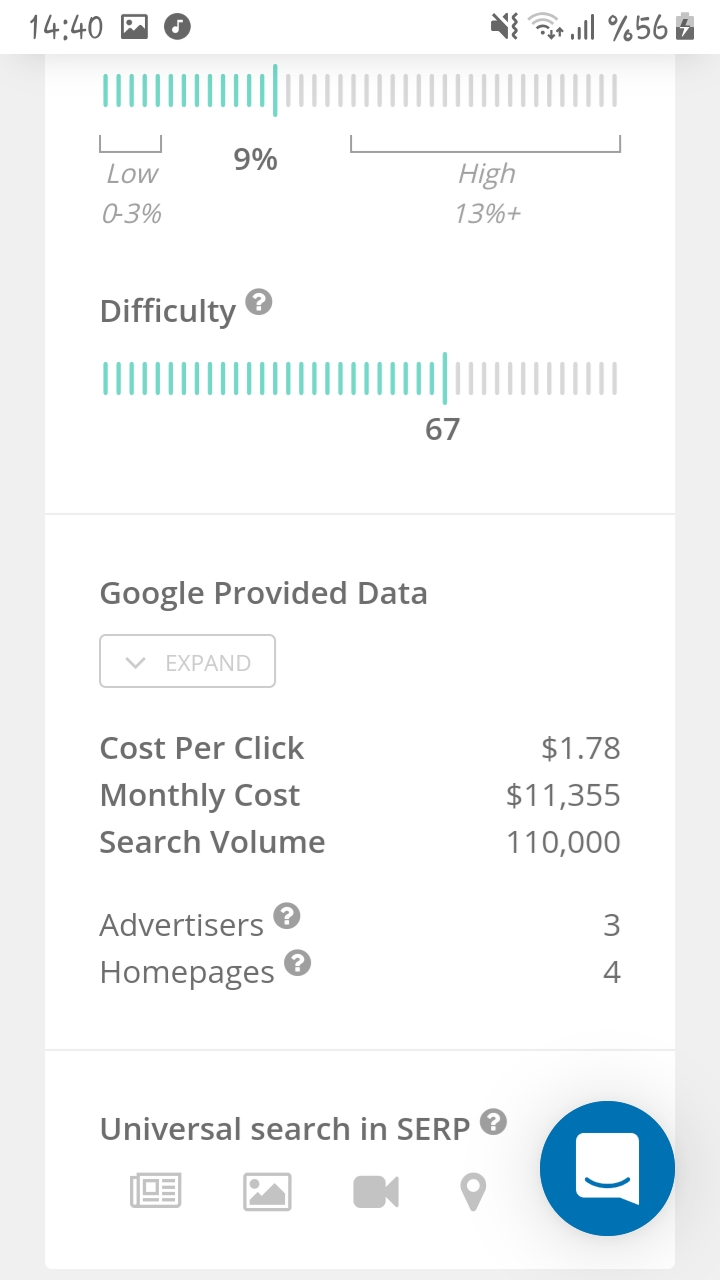This screenshot has height=1280, width=720.
Task: Tap the chevron in the EXPAND button
Action: click(137, 663)
